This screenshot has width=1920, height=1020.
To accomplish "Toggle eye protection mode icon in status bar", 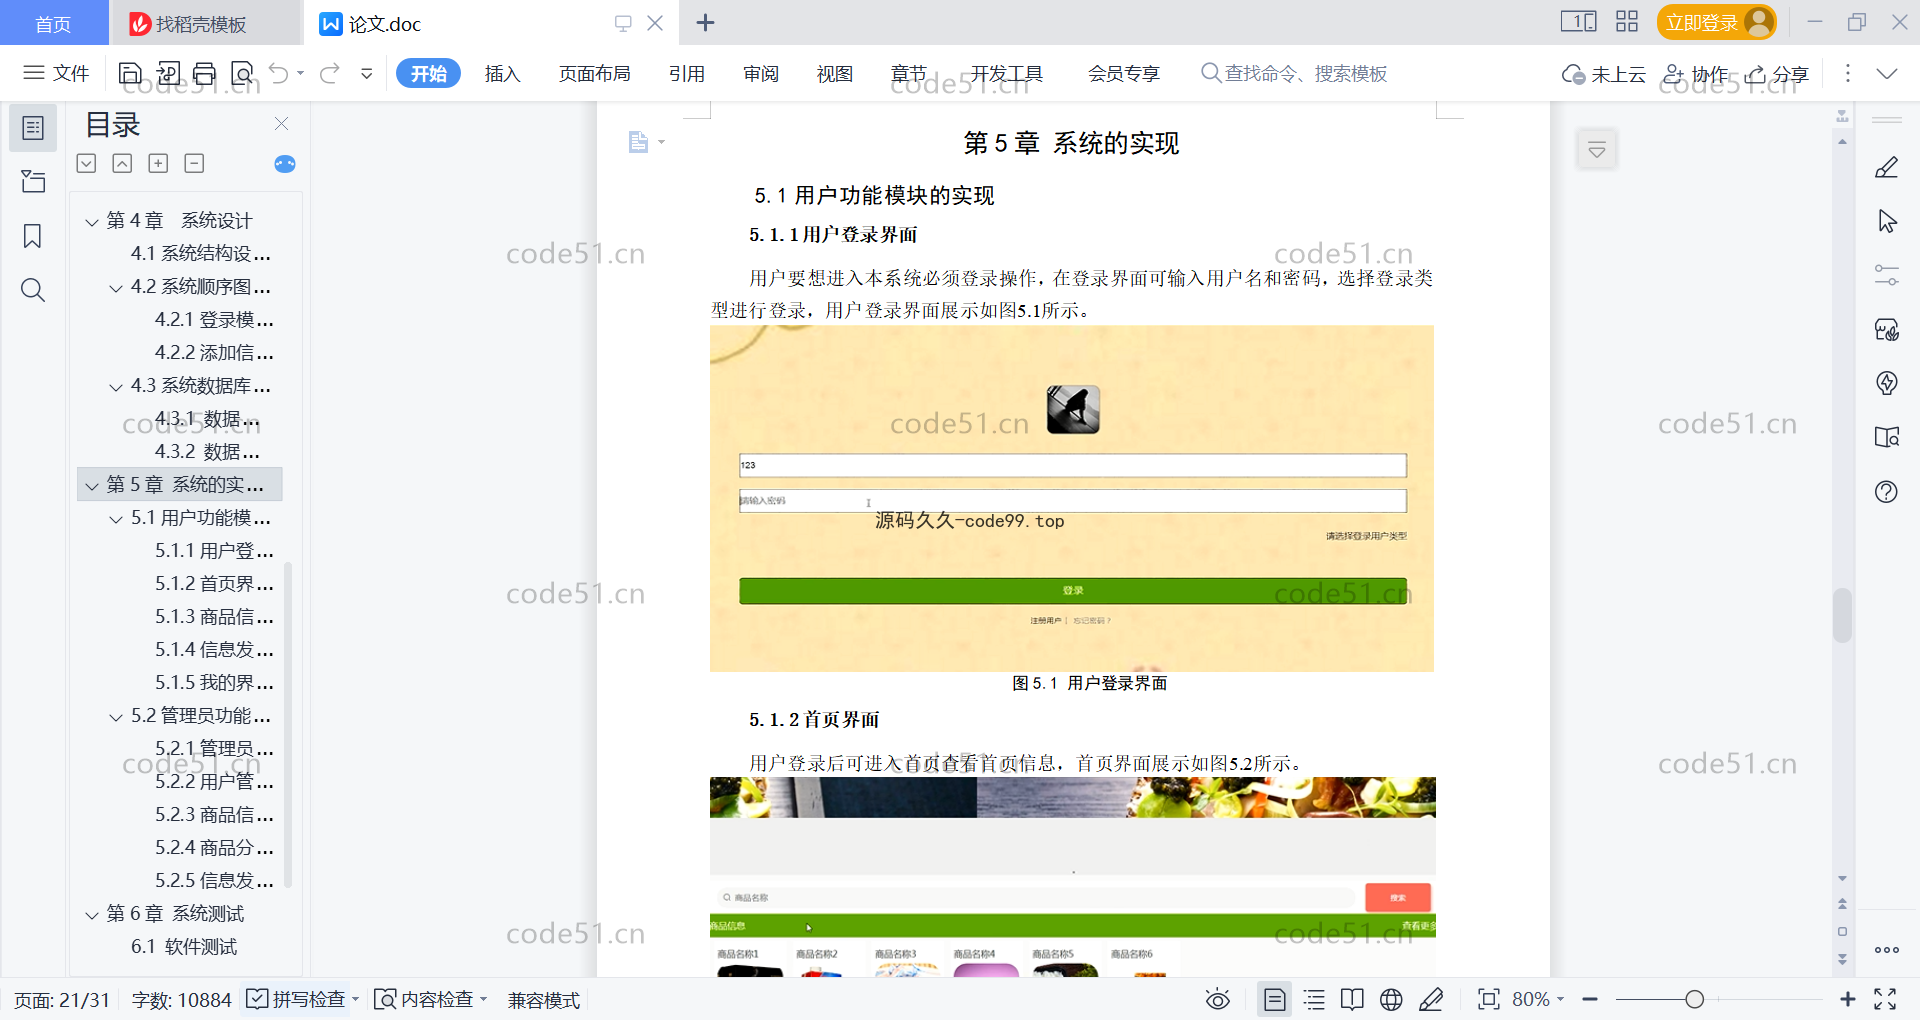I will tap(1217, 999).
